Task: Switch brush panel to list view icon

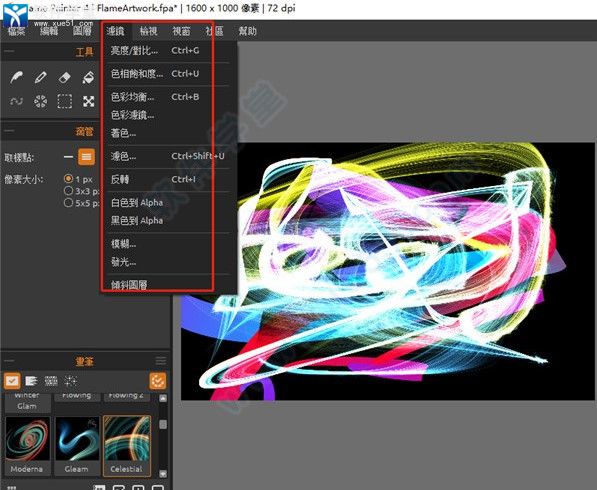Action: [x=31, y=381]
